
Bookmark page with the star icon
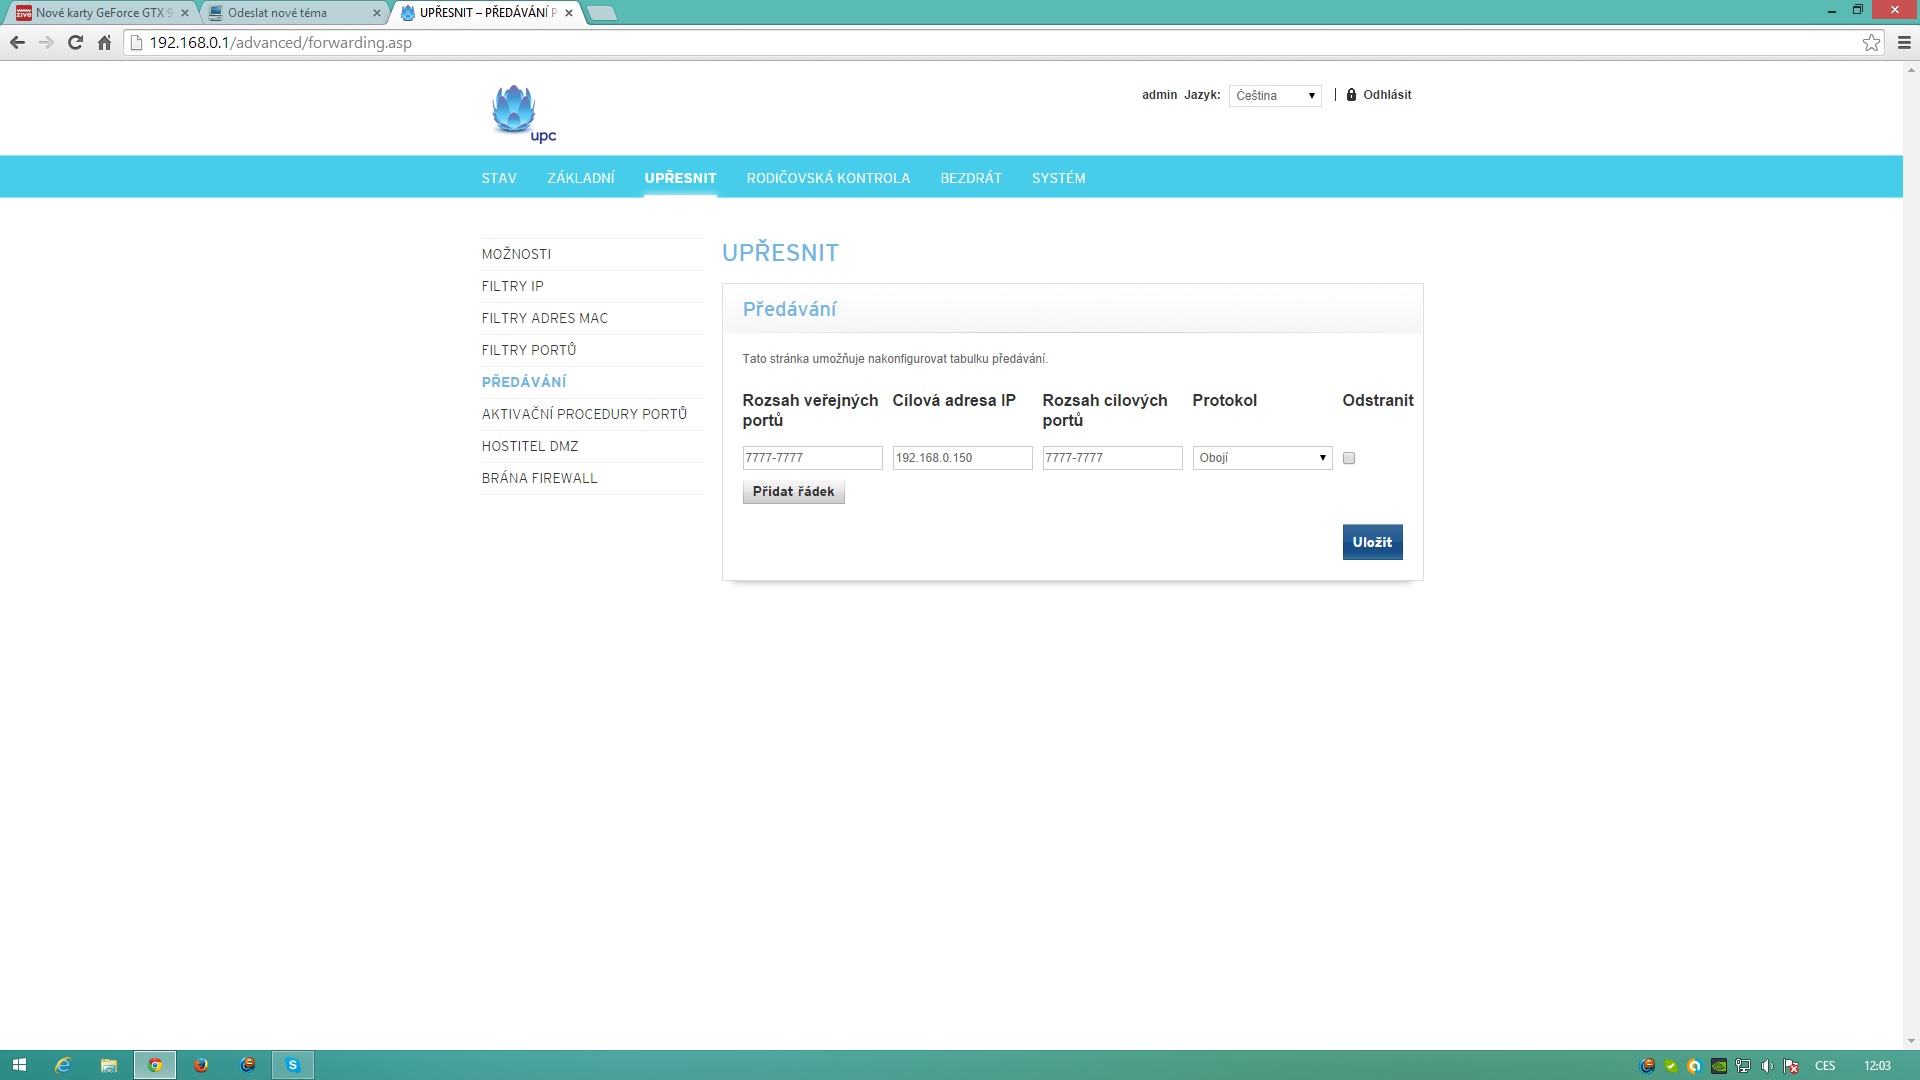(x=1871, y=43)
